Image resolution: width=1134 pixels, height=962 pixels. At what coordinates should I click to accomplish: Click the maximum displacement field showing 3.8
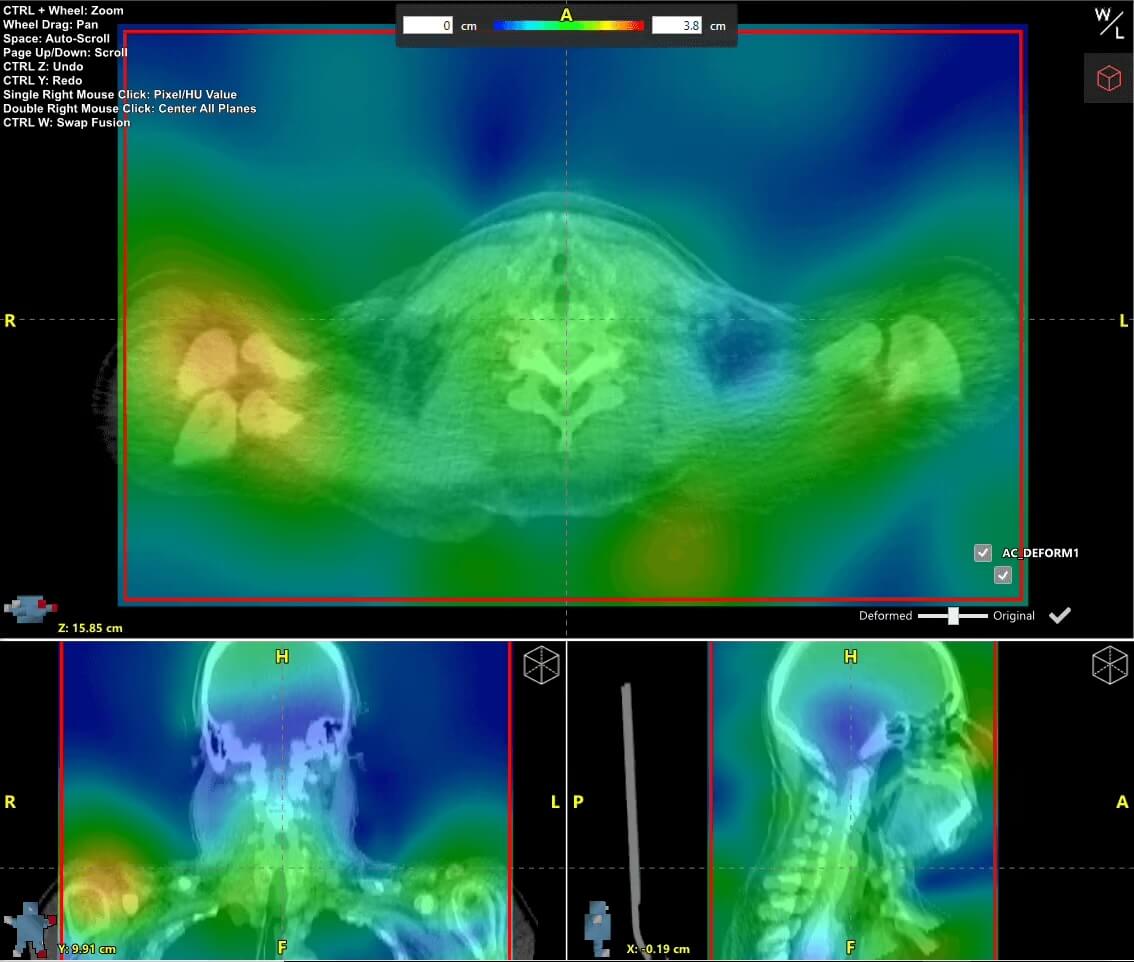tap(677, 26)
